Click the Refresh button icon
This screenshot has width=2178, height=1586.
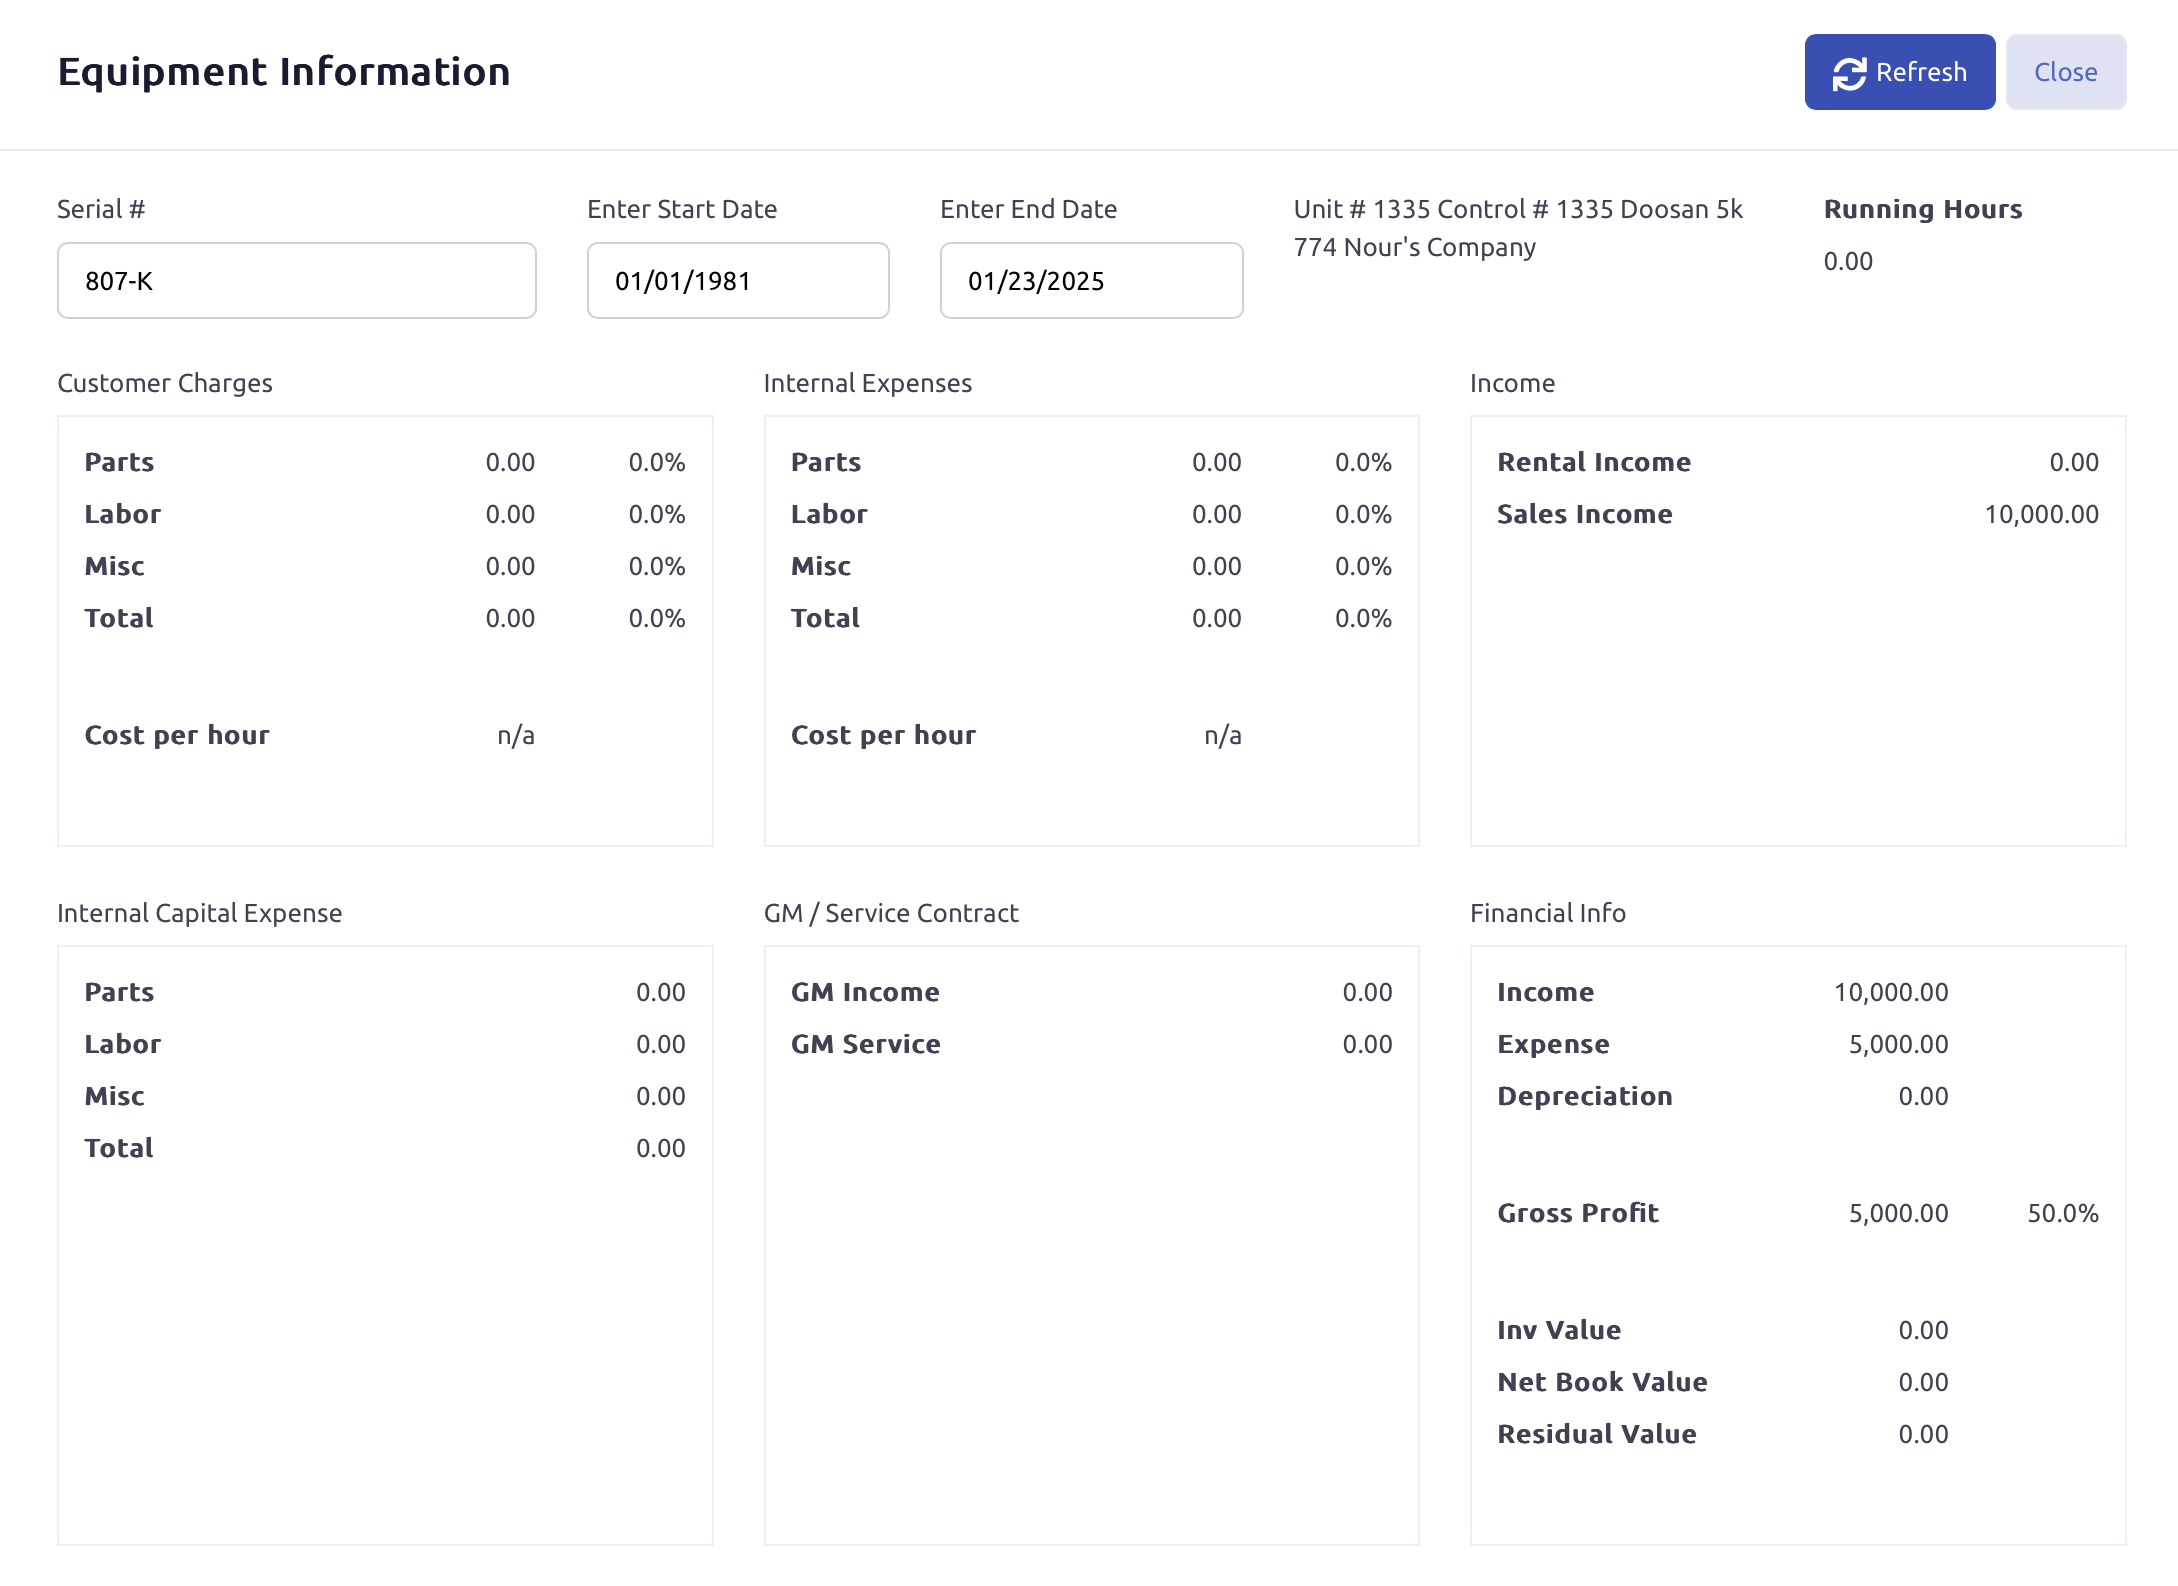[x=1849, y=73]
